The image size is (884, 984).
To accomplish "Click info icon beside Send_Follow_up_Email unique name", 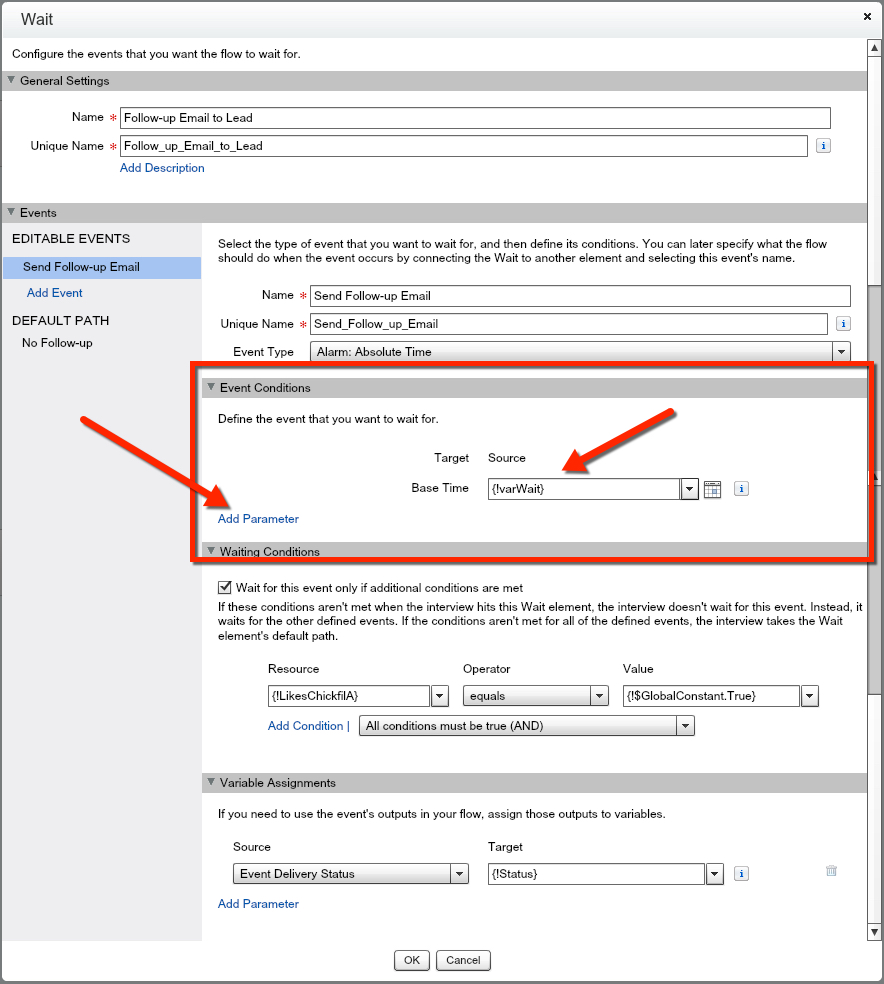I will [x=843, y=324].
